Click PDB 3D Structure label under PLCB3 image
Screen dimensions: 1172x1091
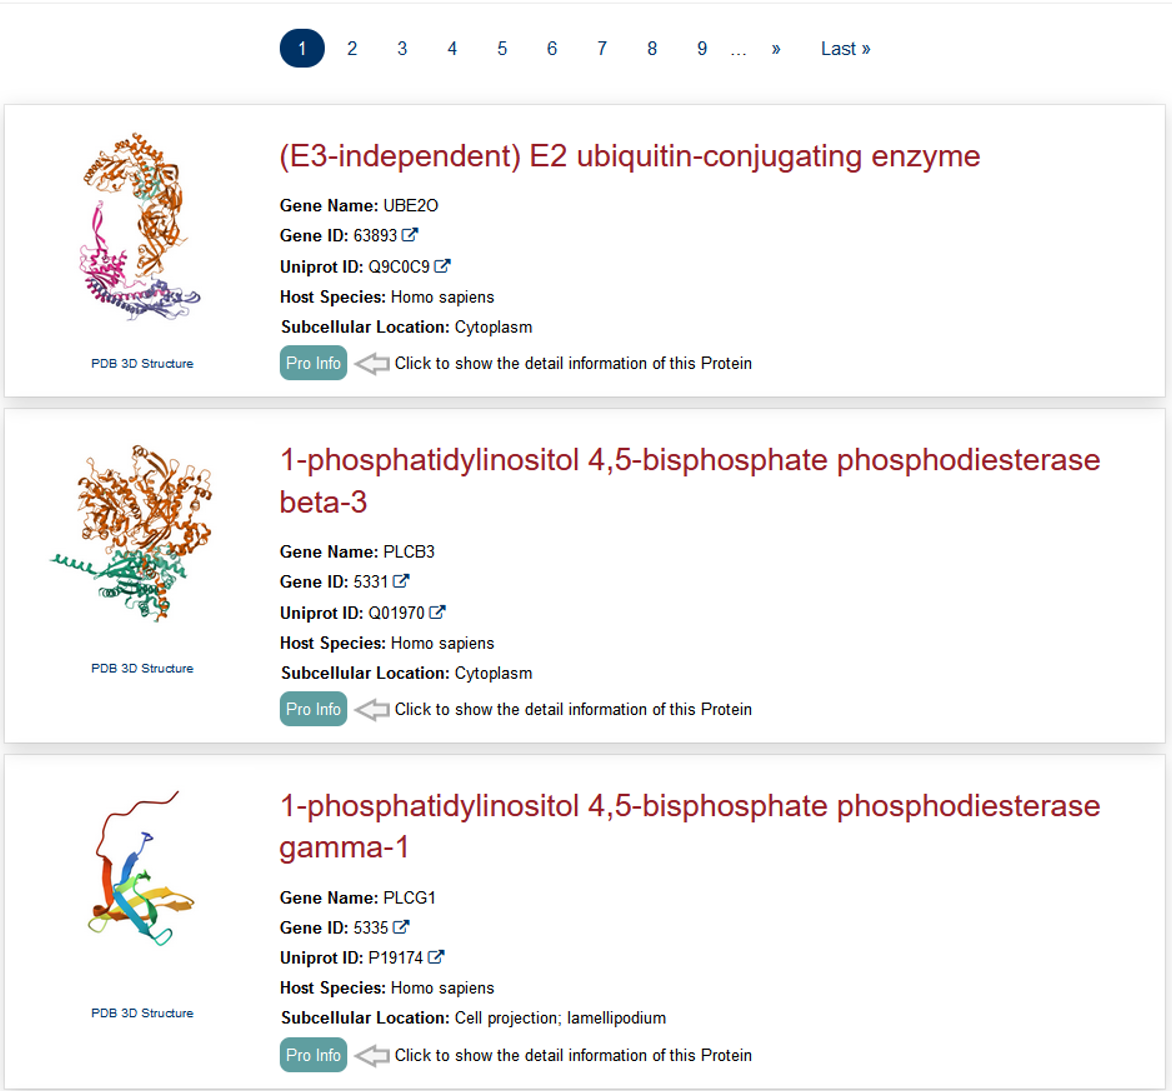pyautogui.click(x=142, y=668)
